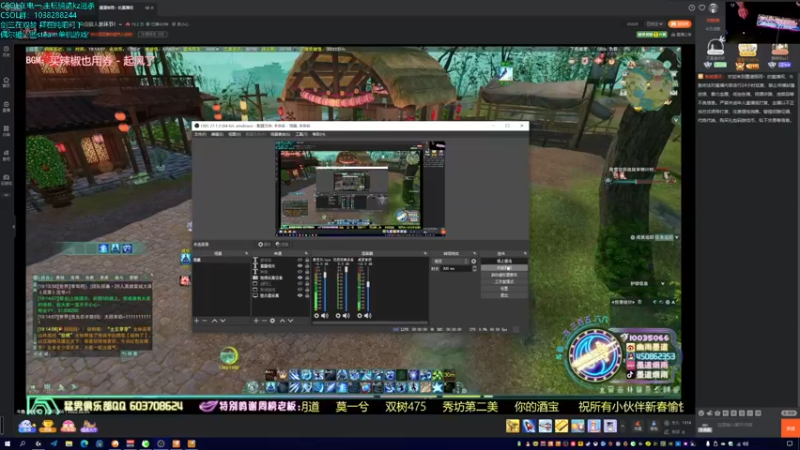Open File Explorer from the taskbar
The width and height of the screenshot is (800, 450).
tap(69, 444)
